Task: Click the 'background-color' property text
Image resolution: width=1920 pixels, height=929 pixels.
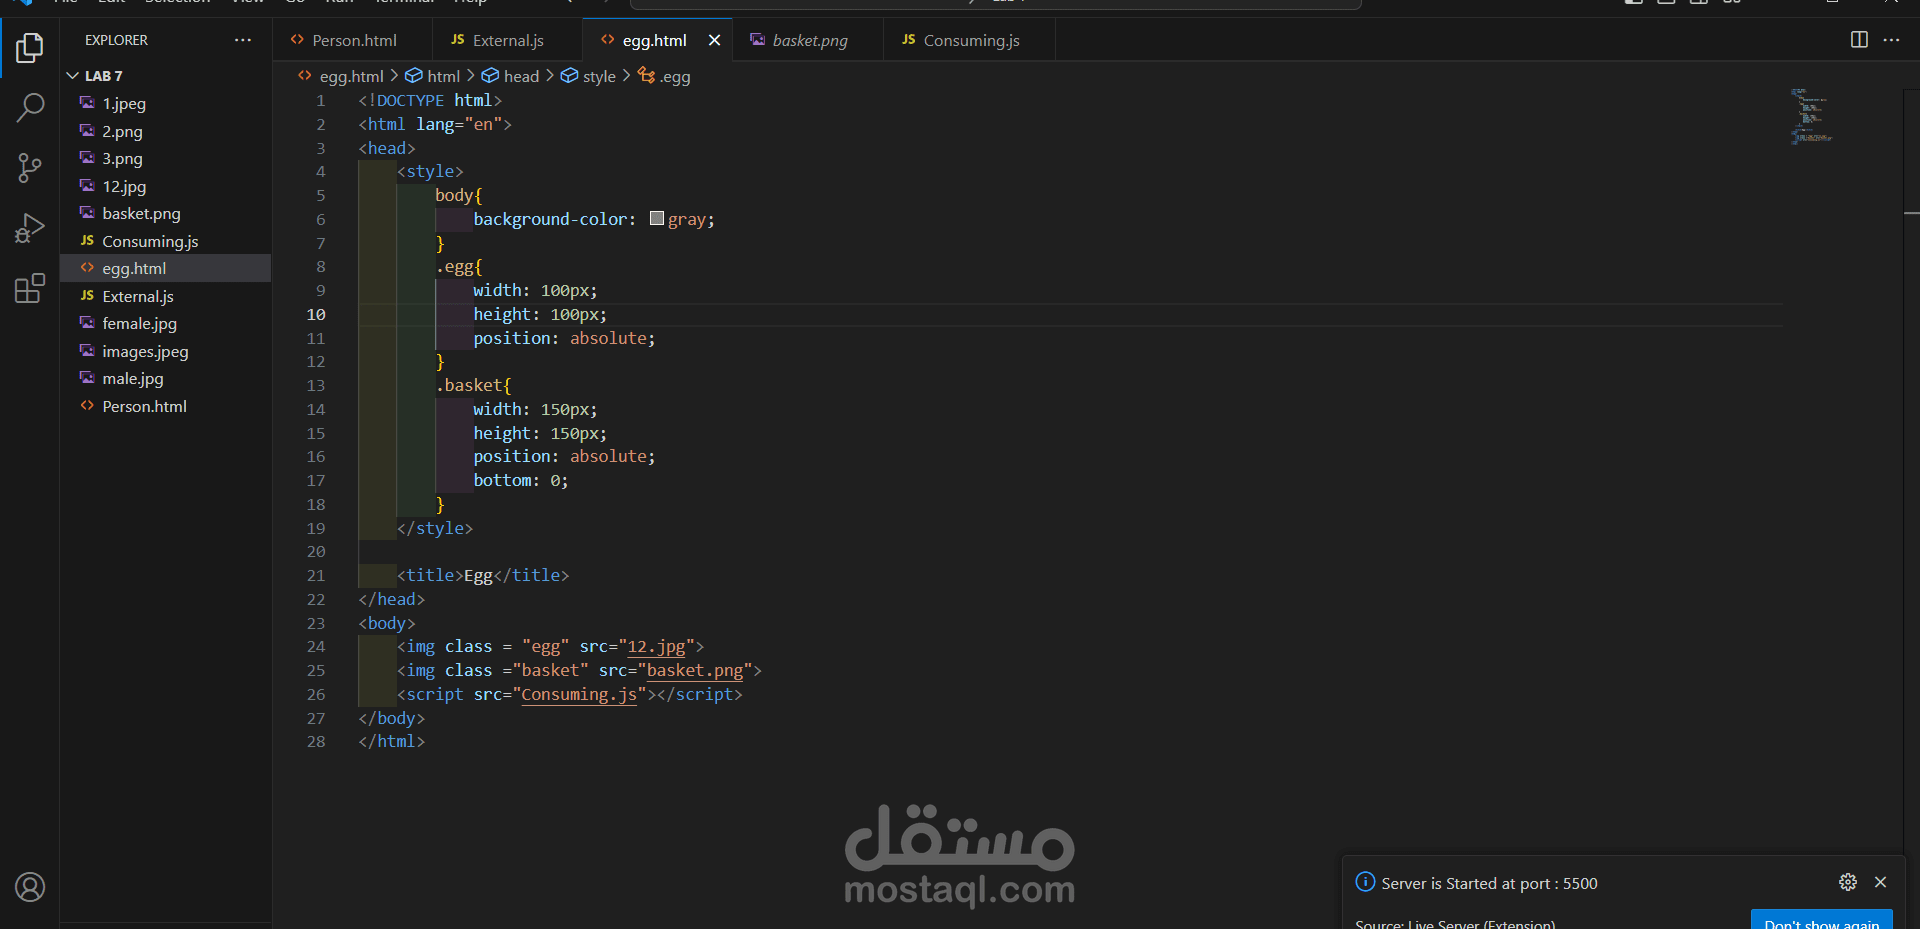Action: [550, 219]
